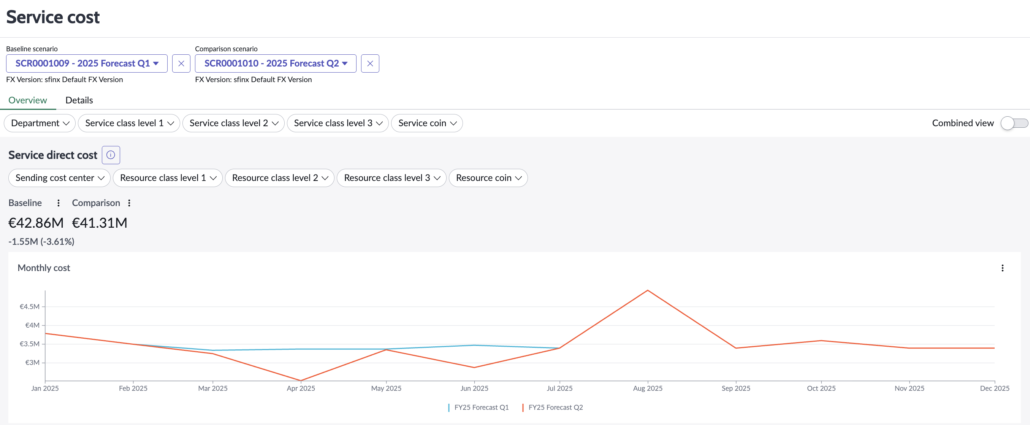Expand the Resource class level 2 filter
This screenshot has width=1030, height=425.
click(280, 178)
